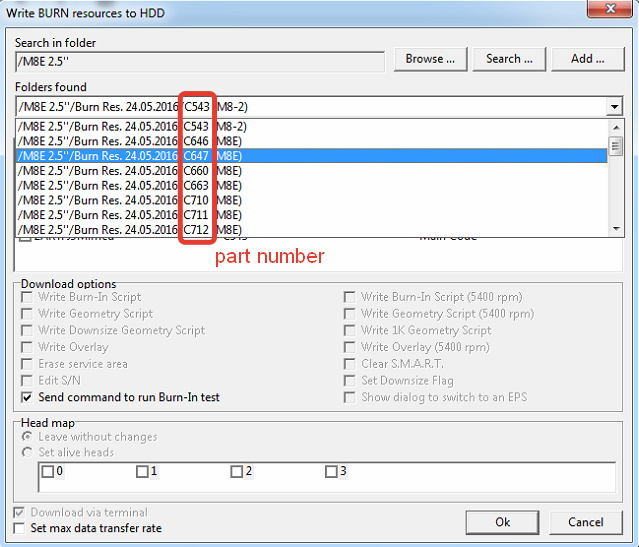Confirm with the Ok button
Screen dimensions: 639x547
pyautogui.click(x=503, y=522)
